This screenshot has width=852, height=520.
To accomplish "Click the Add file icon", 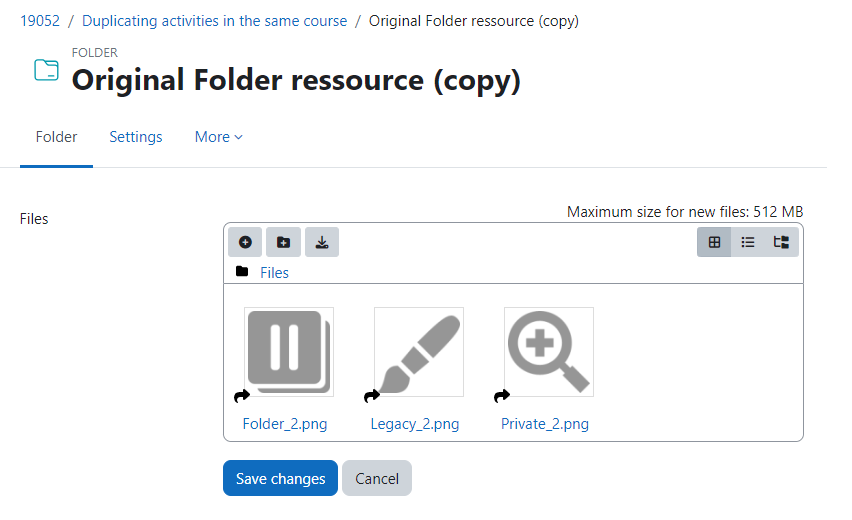I will pyautogui.click(x=245, y=242).
